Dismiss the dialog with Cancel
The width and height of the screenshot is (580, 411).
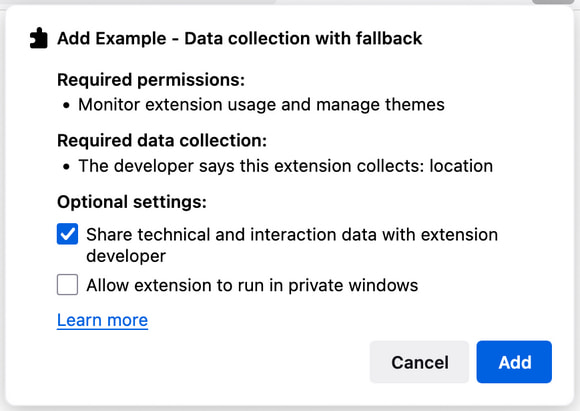(x=419, y=362)
